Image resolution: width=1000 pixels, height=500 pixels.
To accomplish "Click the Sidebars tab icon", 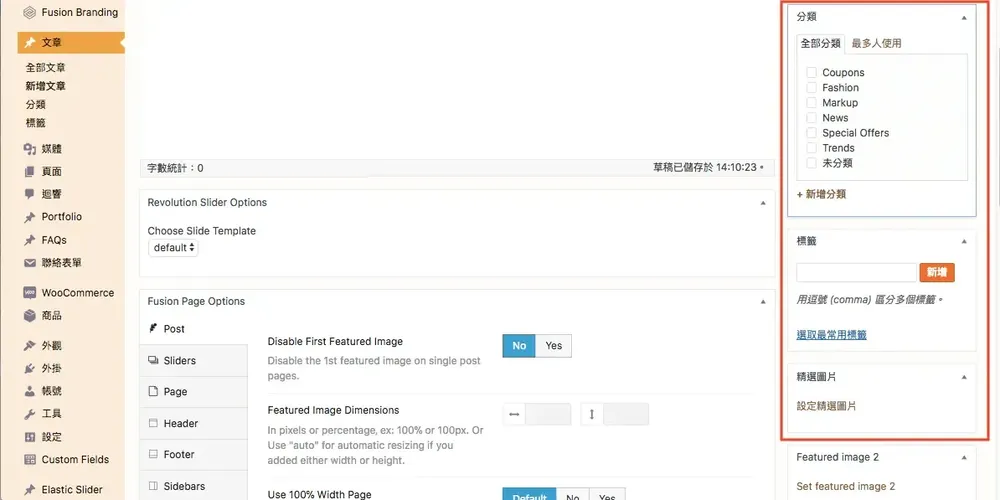I will (x=153, y=485).
